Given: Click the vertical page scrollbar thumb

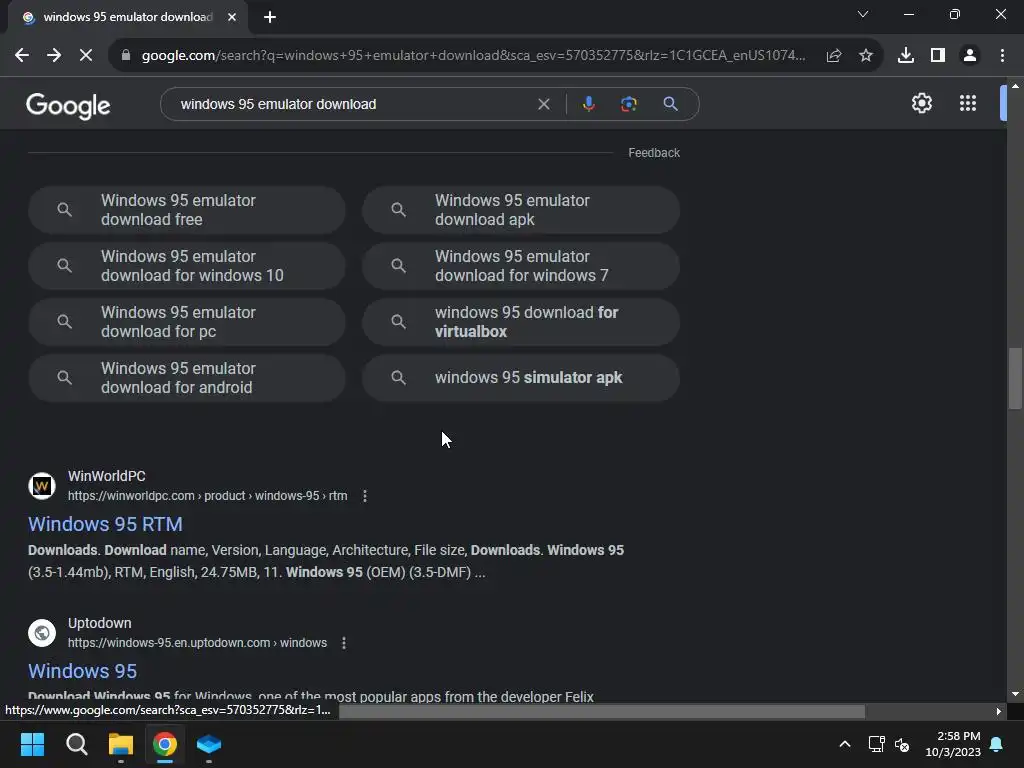Looking at the screenshot, I should click(x=1015, y=379).
